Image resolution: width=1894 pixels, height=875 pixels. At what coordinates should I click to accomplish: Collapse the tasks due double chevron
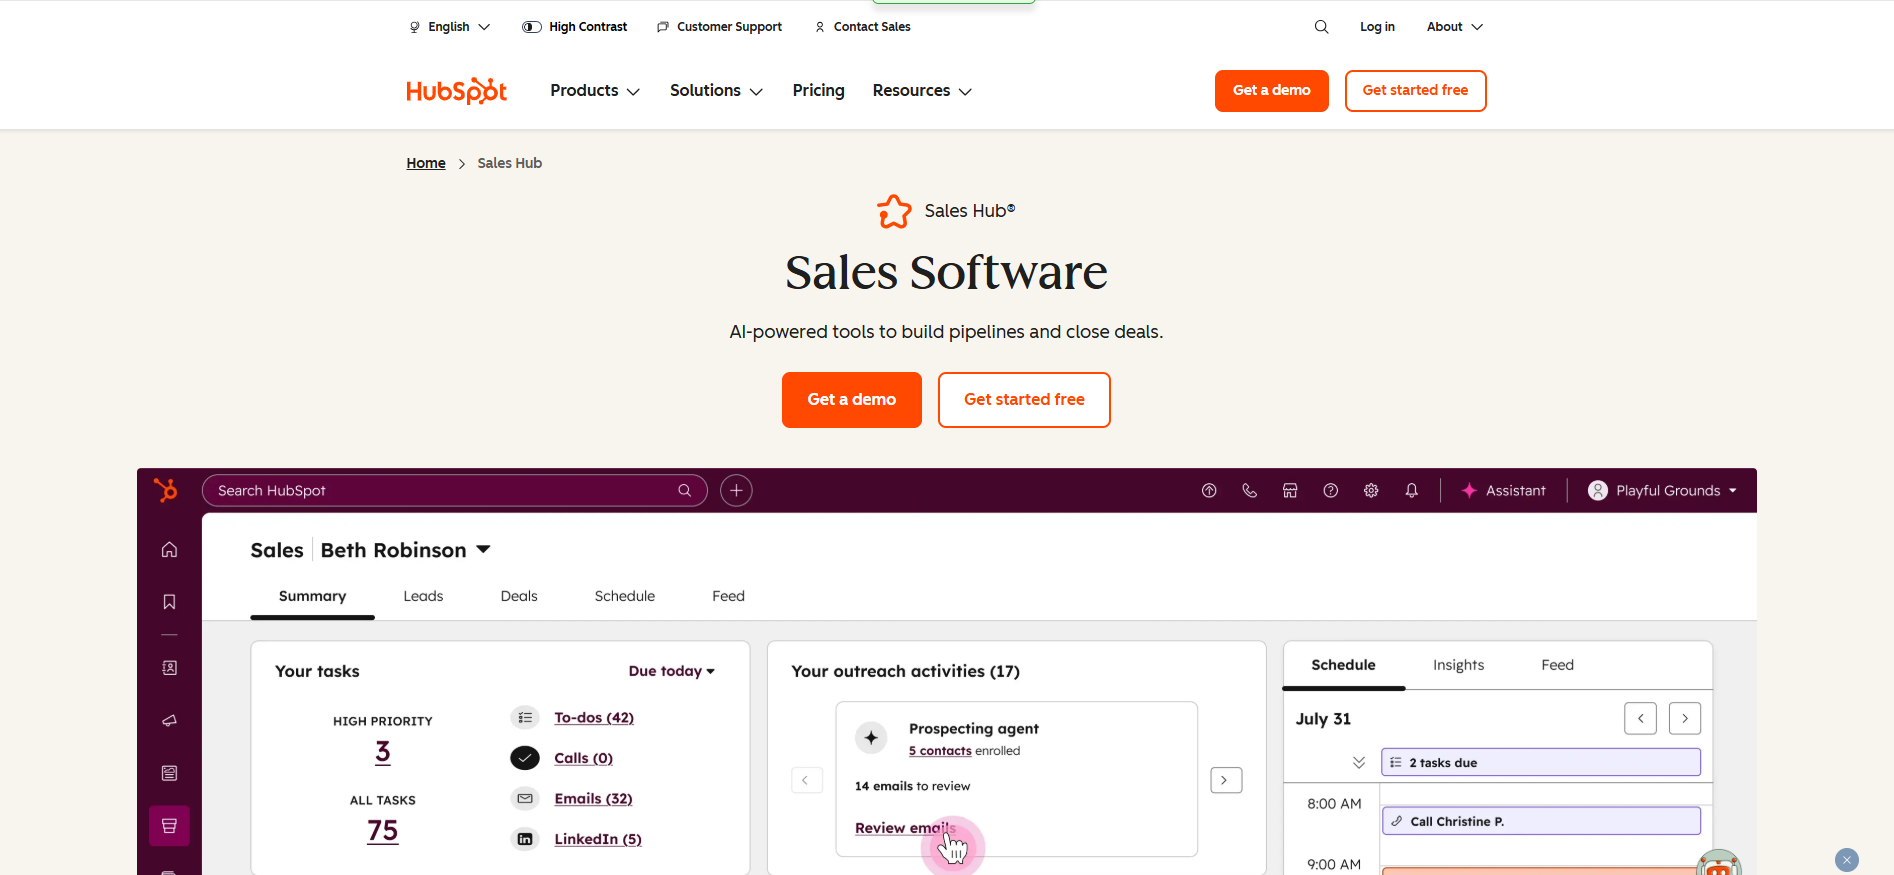coord(1359,762)
